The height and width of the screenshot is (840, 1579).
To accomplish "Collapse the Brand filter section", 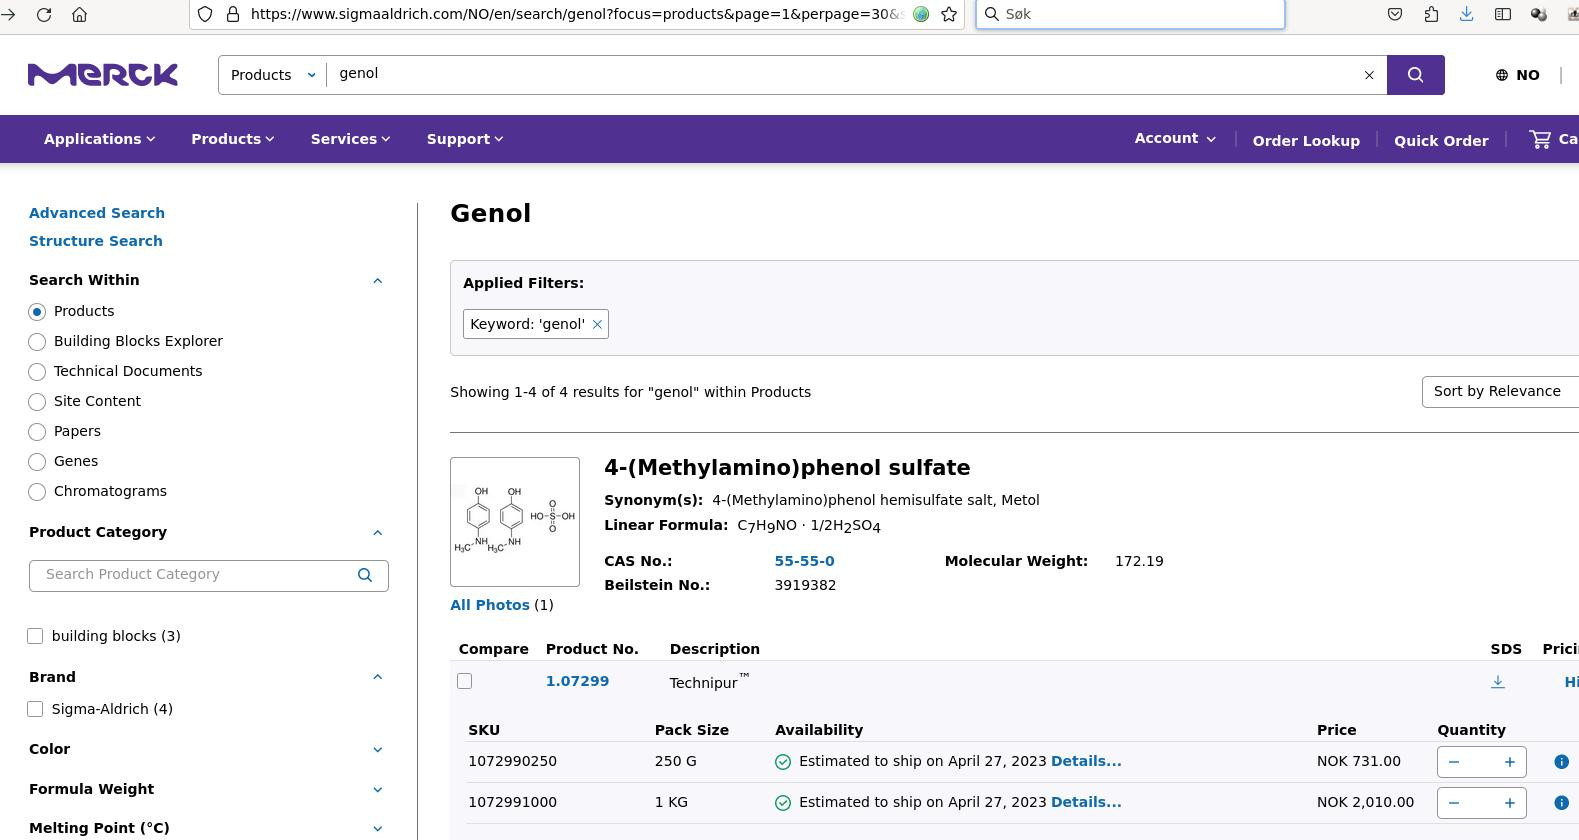I will point(377,677).
